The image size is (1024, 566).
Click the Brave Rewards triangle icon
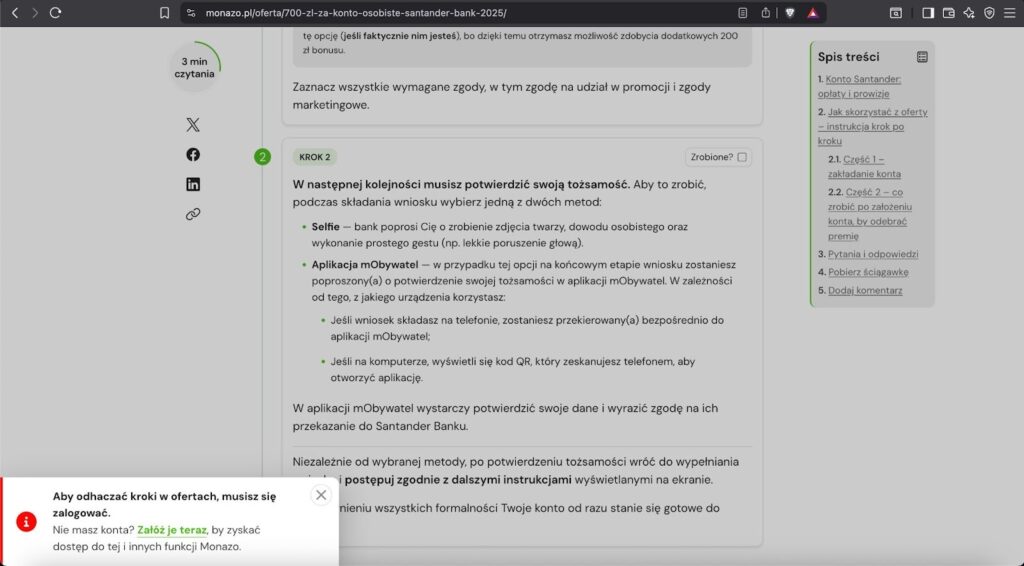813,13
